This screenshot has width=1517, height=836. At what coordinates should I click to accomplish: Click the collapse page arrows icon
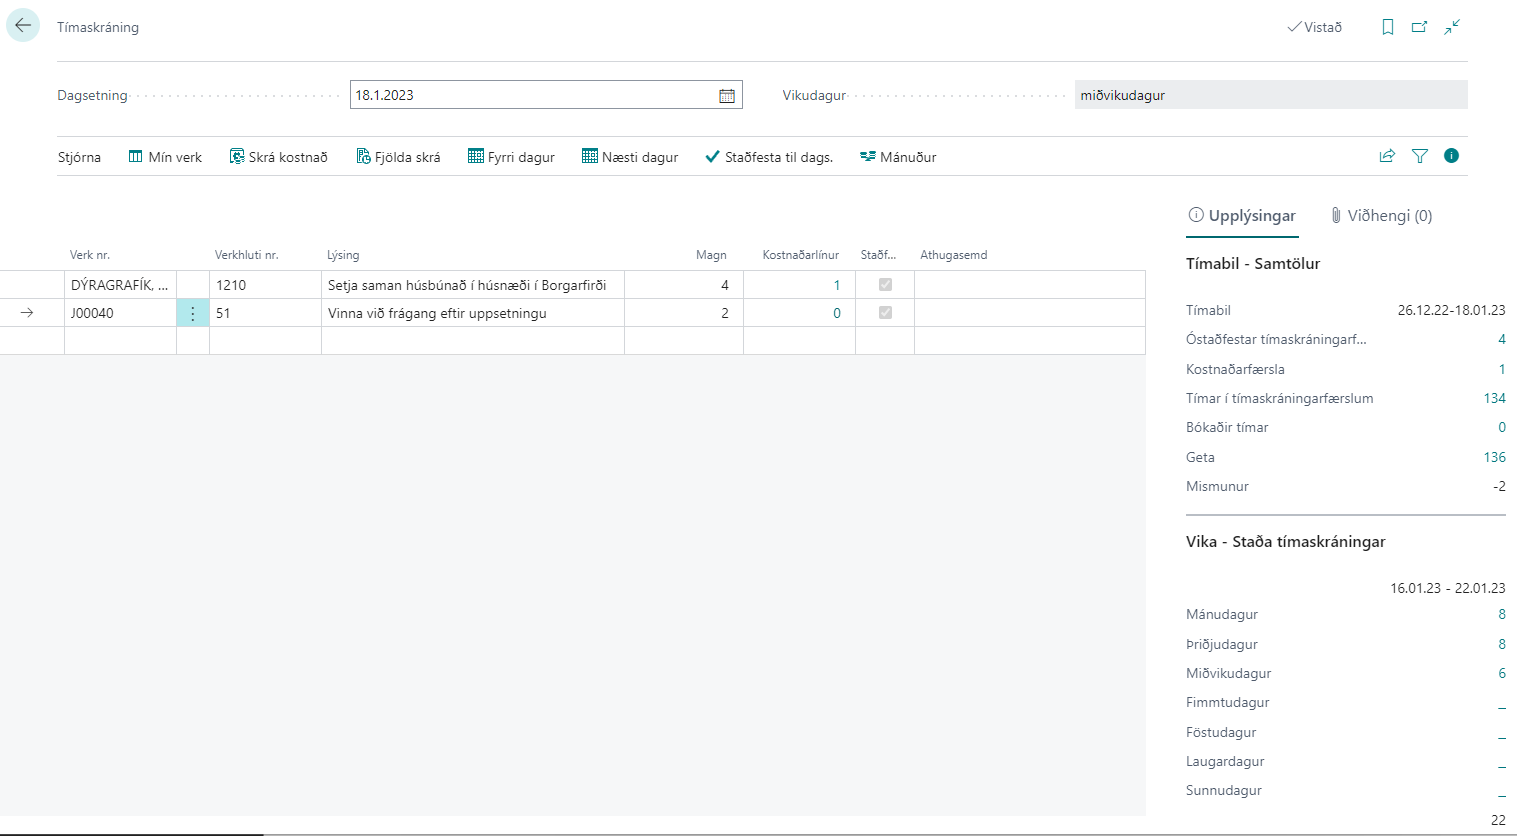(x=1452, y=27)
